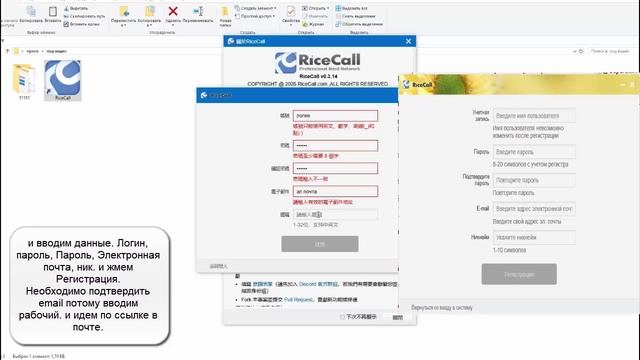Screen dimensions: 640x360
Task: Click the grey register button in Chinese form
Action: tap(320, 244)
